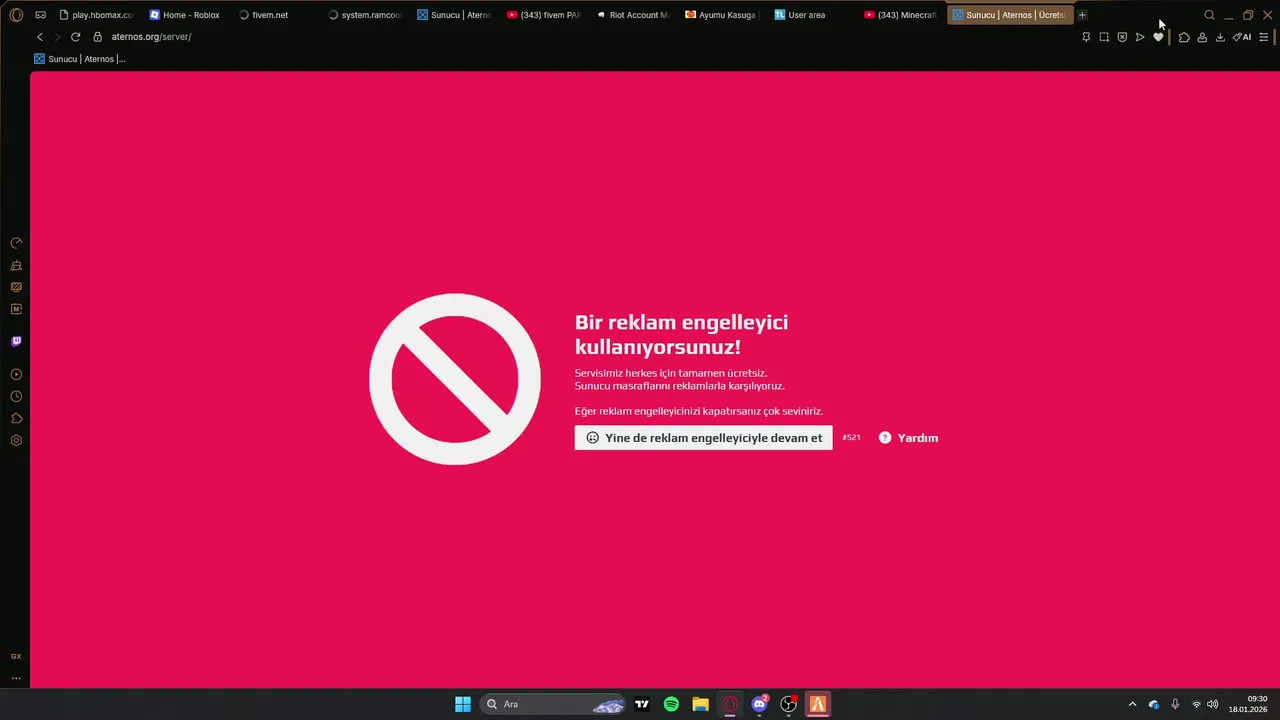Screen dimensions: 1280x720
Task: Open Settings gear in the sidebar
Action: tap(16, 440)
